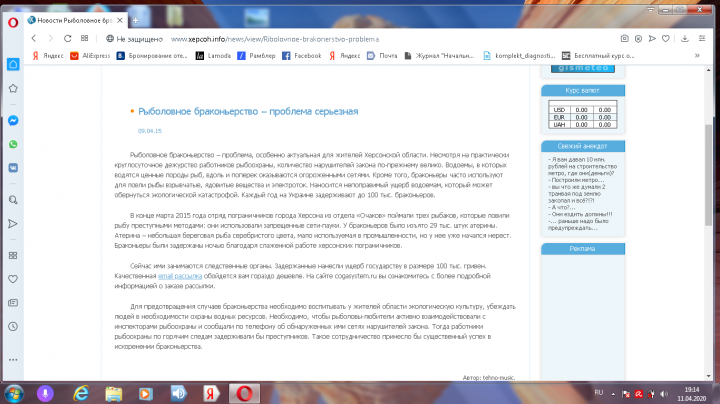Open Facebook Messenger in the sidebar
720x404 pixels.
click(x=13, y=120)
